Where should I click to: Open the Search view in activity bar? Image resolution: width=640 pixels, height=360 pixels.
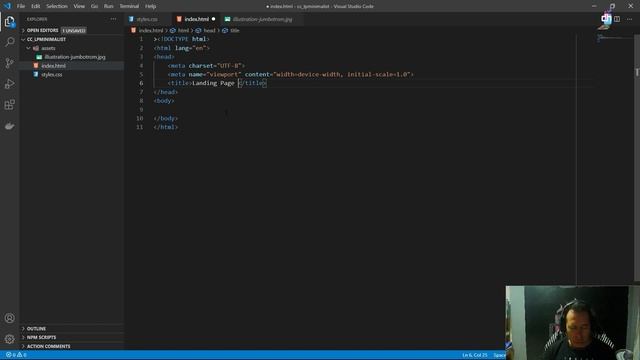coord(10,42)
